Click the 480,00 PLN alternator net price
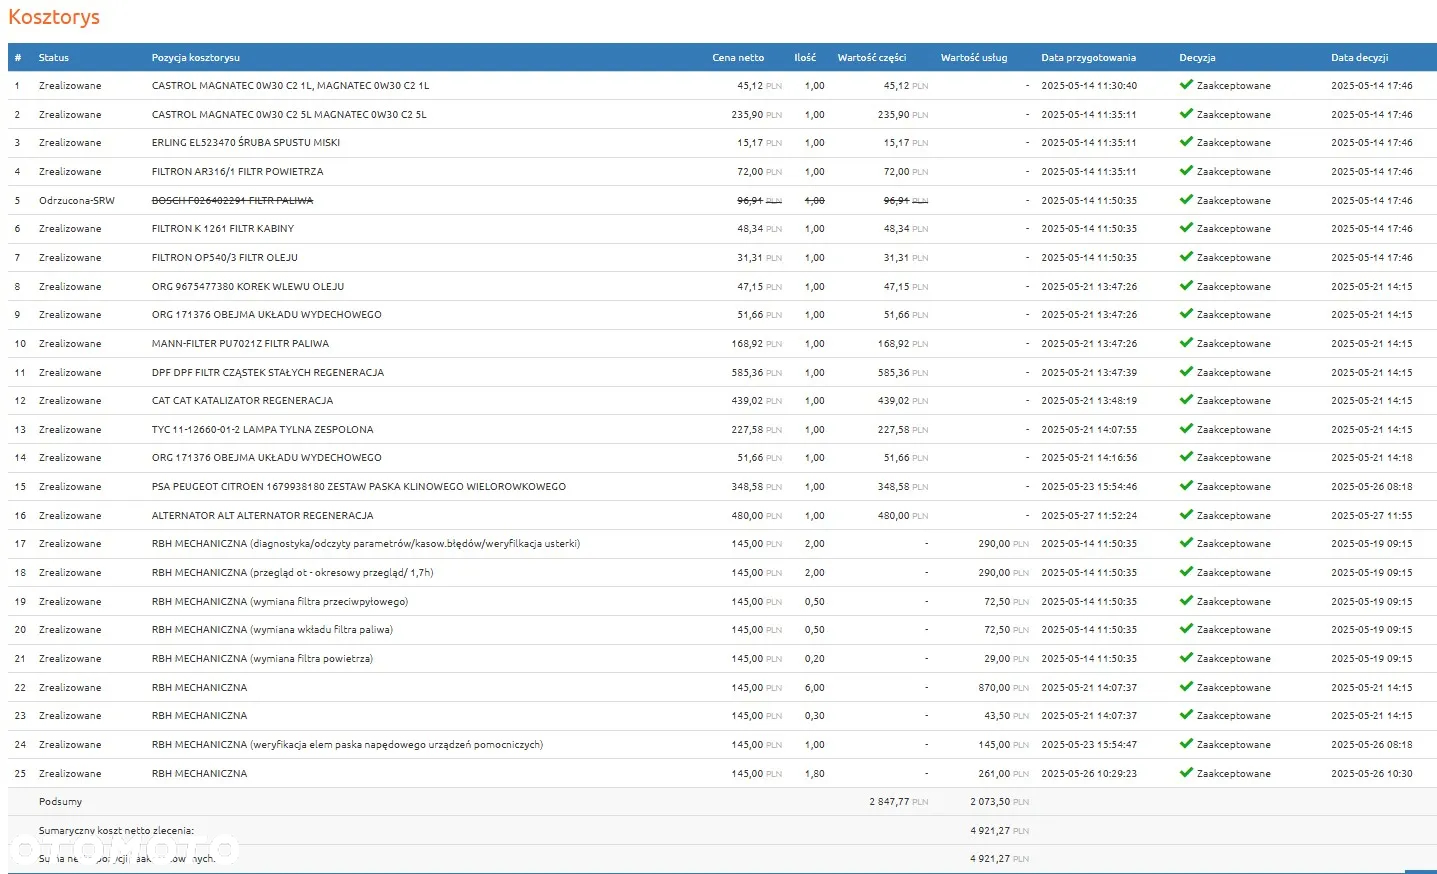The width and height of the screenshot is (1437, 874). click(x=756, y=515)
